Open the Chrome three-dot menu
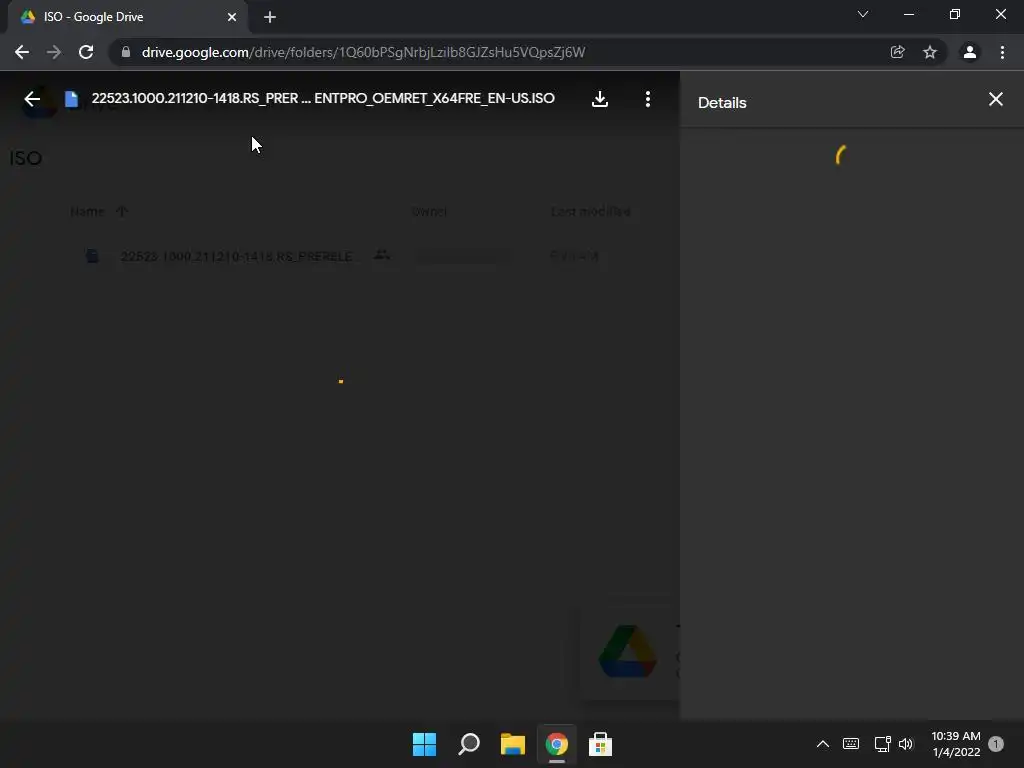The height and width of the screenshot is (768, 1024). [x=1002, y=52]
